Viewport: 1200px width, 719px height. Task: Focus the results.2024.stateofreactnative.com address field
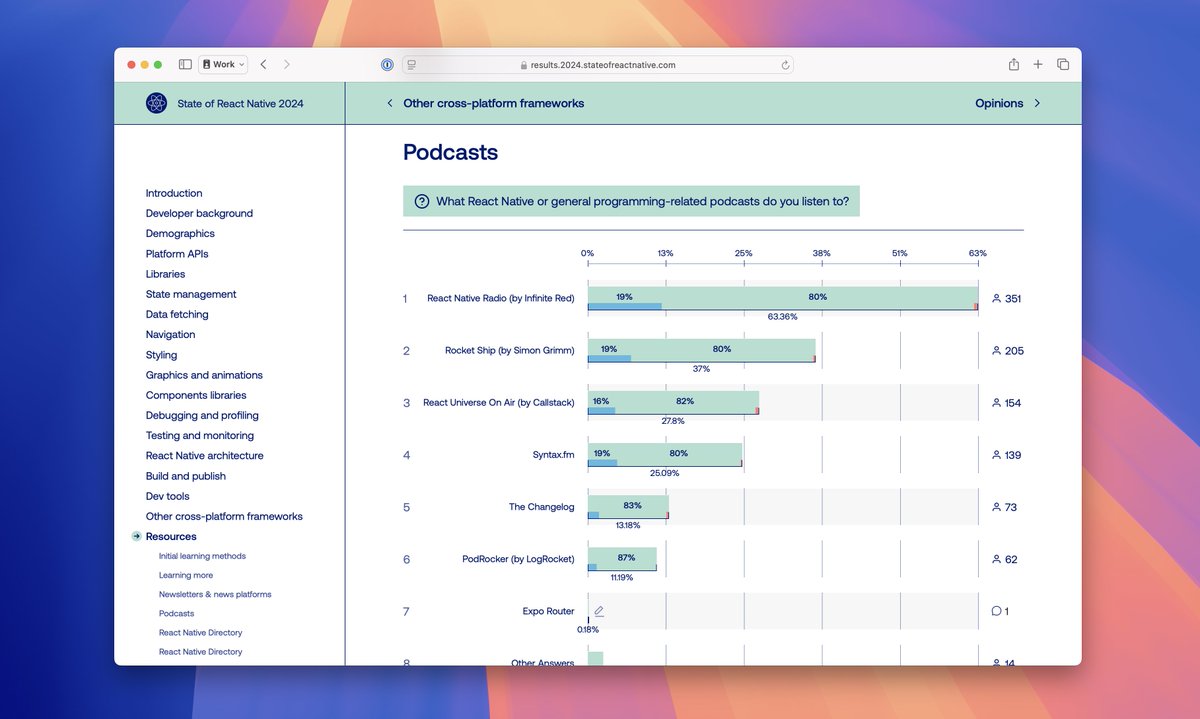tap(598, 64)
